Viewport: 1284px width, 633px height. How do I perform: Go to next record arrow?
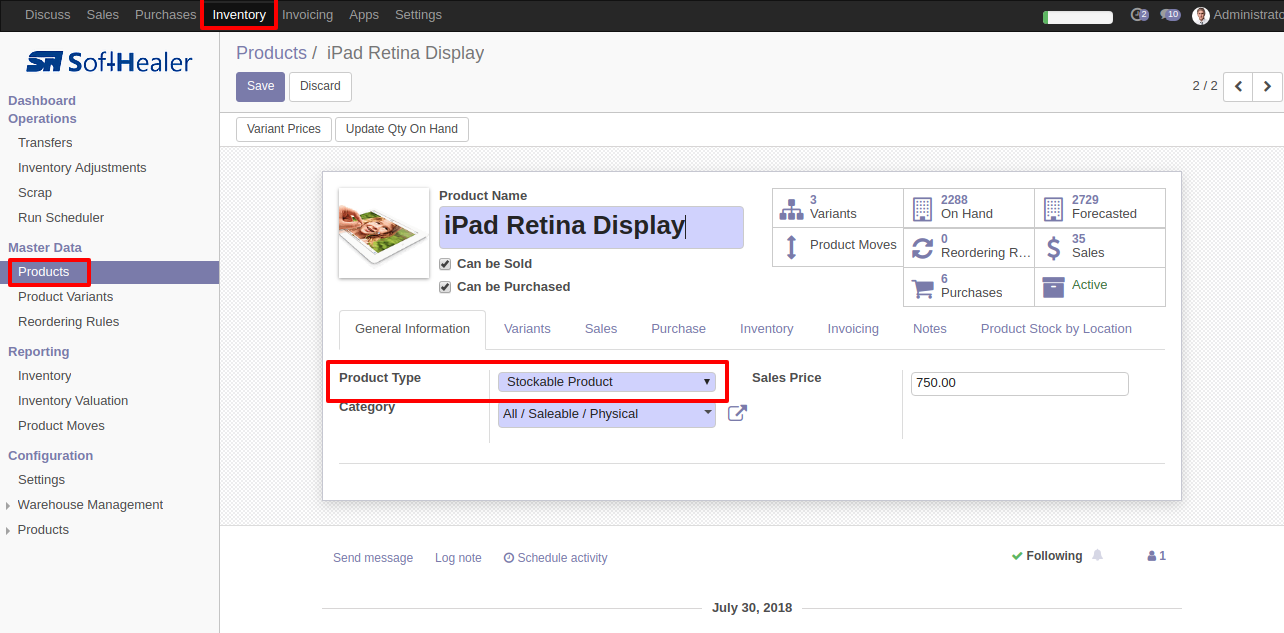tap(1267, 86)
